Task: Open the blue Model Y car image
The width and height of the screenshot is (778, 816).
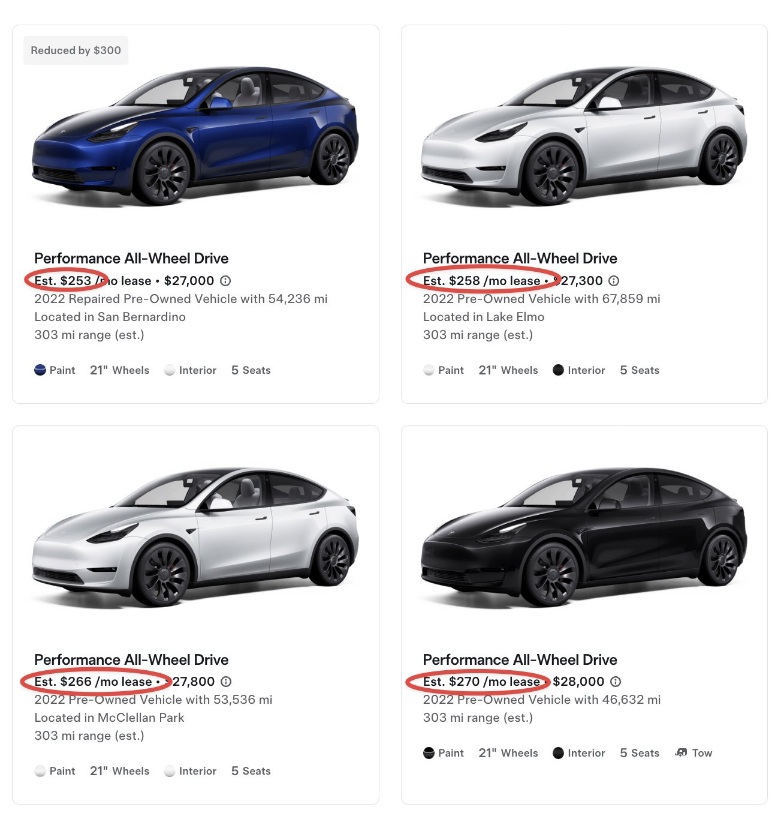Action: tap(196, 137)
